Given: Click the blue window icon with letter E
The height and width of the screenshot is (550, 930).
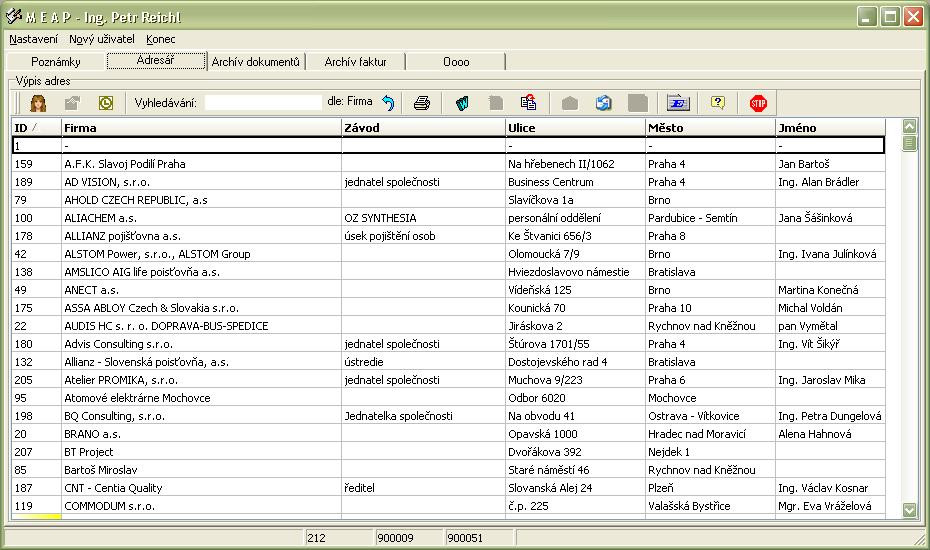Looking at the screenshot, I should pos(677,103).
